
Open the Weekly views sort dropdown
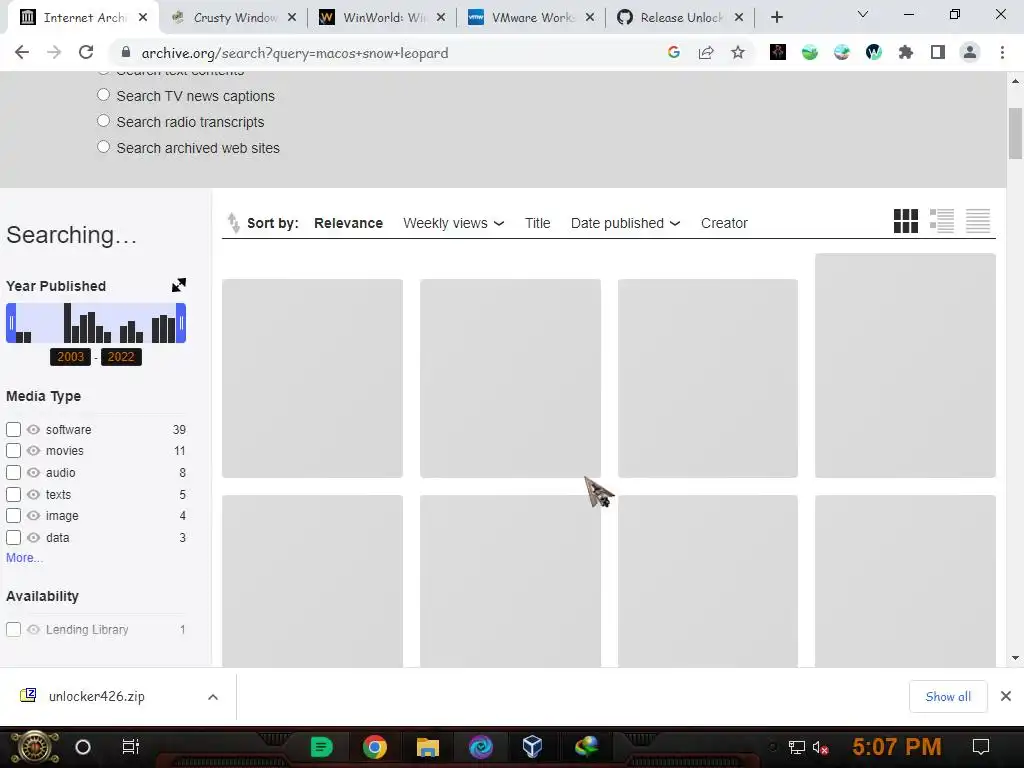tap(453, 223)
